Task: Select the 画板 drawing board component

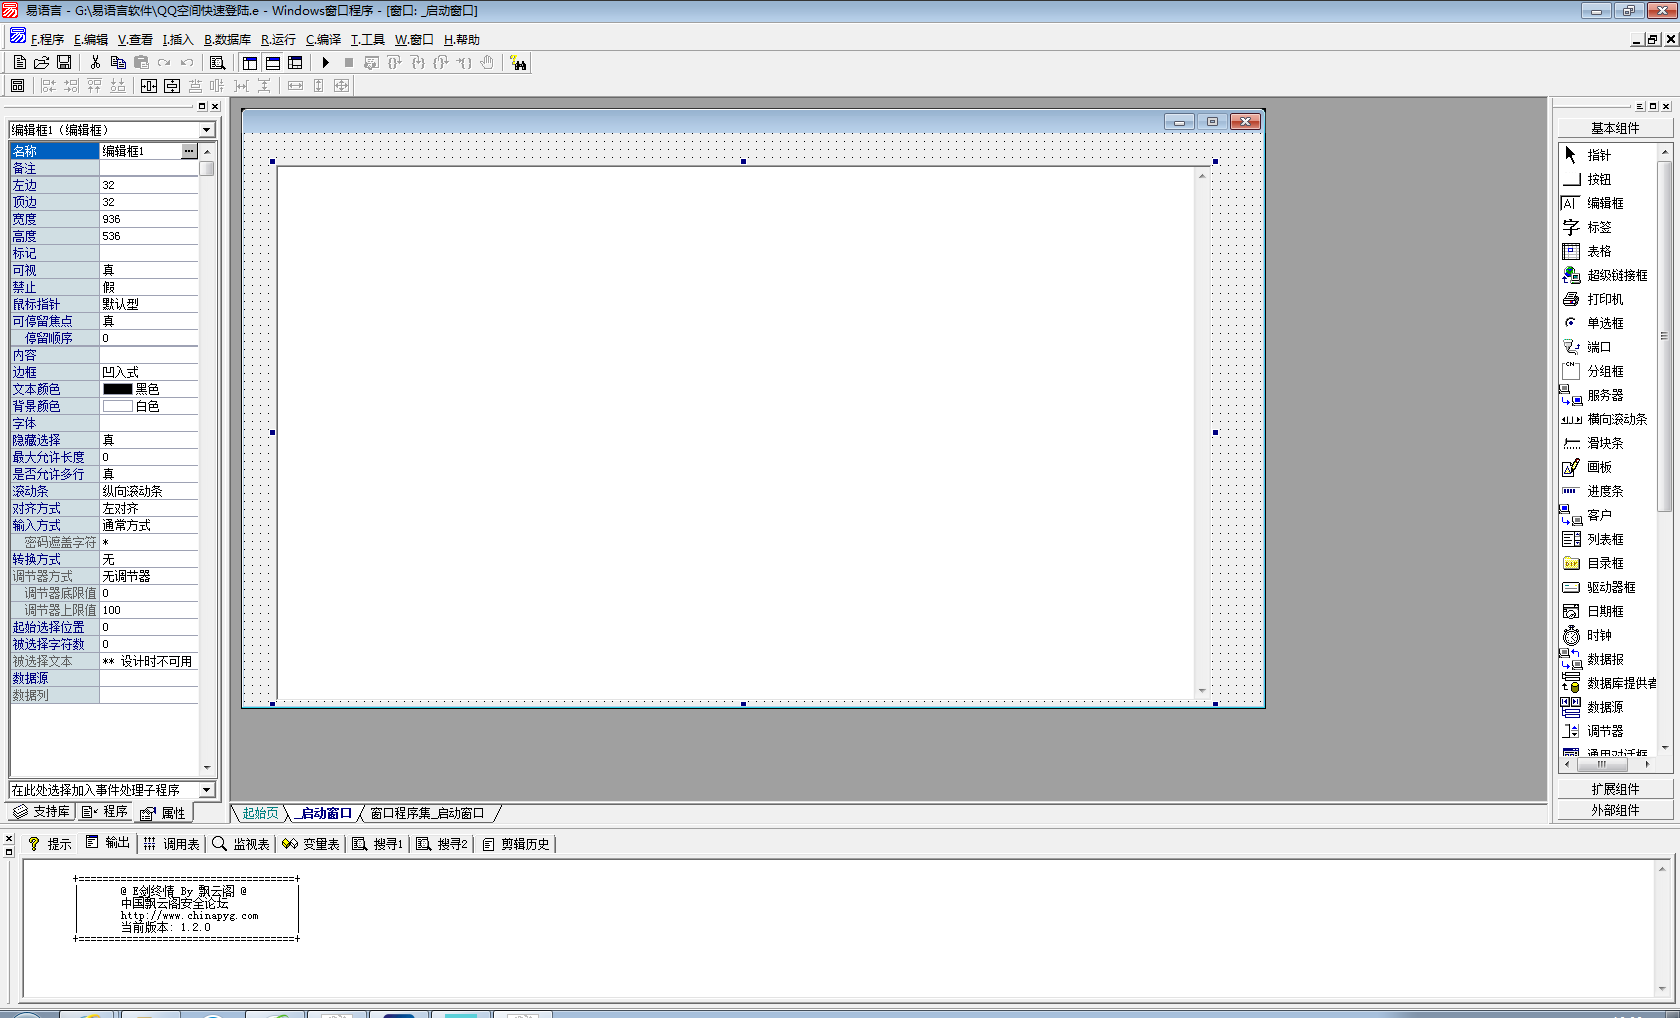Action: click(x=1599, y=468)
